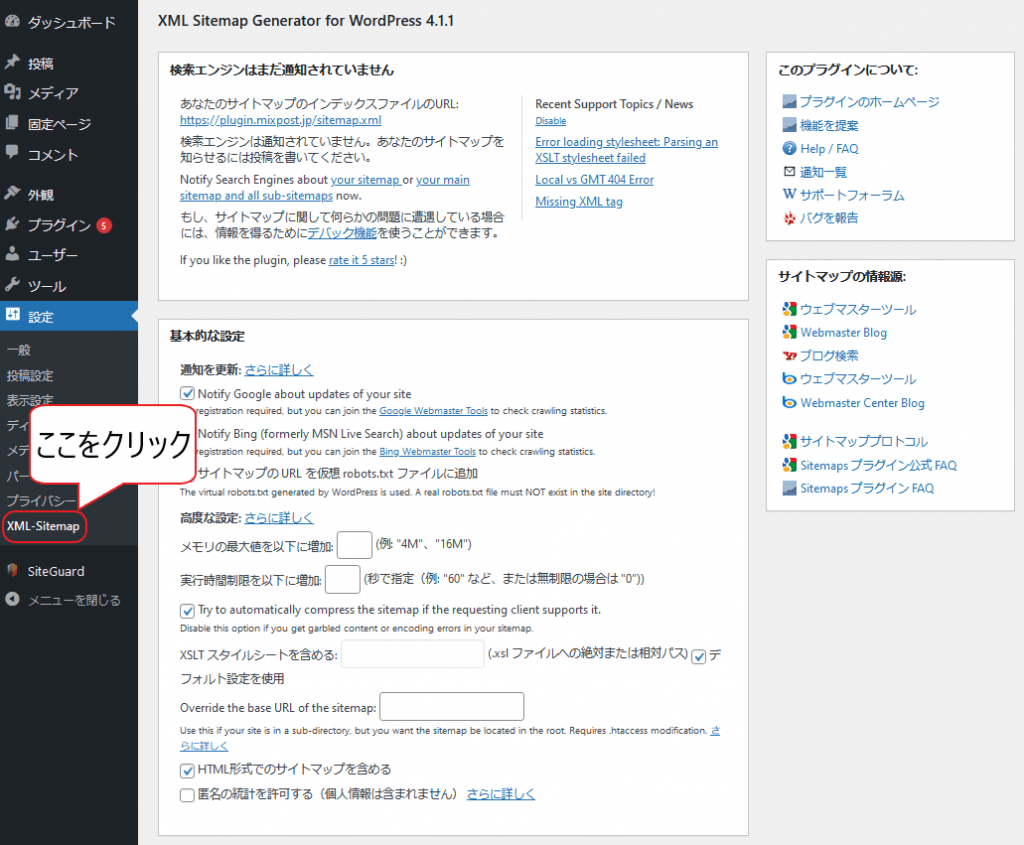The width and height of the screenshot is (1024, 845).
Task: Click the 固定ページ pages icon
Action: point(13,124)
